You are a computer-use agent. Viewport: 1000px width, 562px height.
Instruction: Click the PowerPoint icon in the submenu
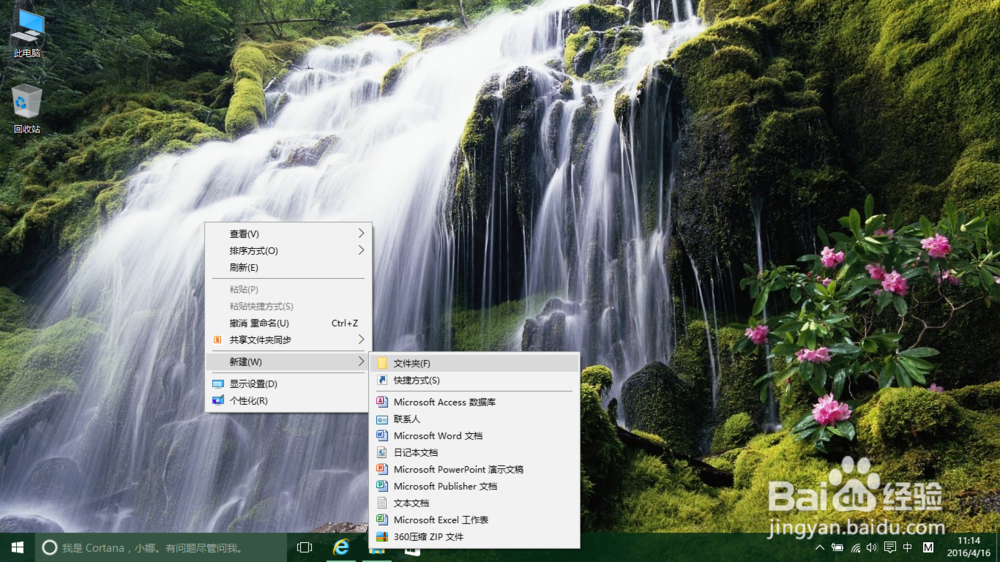pyautogui.click(x=382, y=470)
